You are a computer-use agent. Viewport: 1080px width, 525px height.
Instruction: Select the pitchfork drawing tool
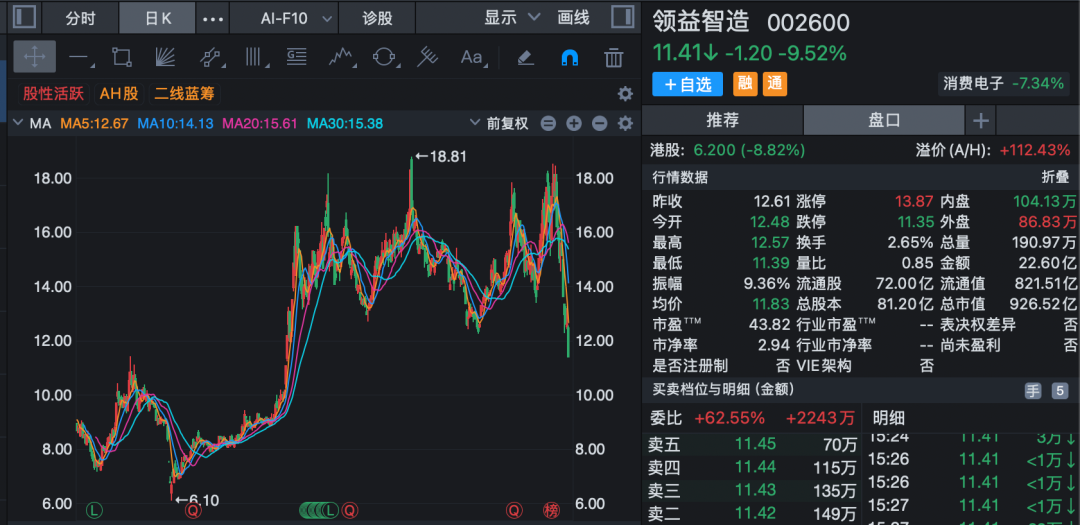pyautogui.click(x=427, y=57)
